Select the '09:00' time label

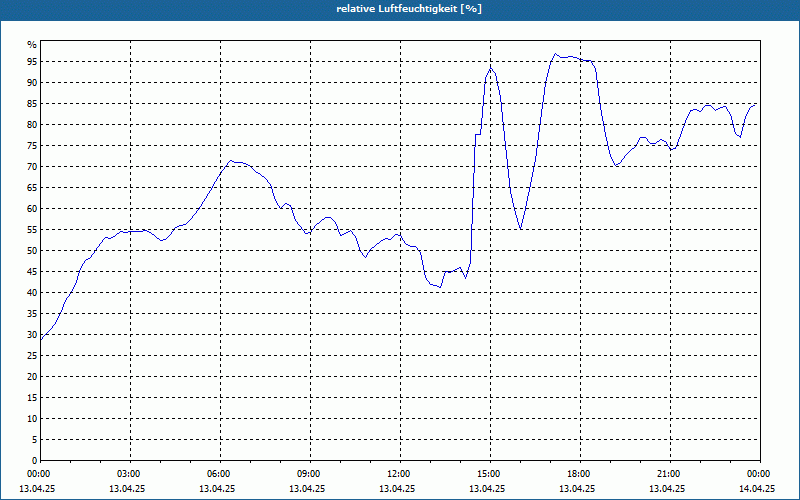pos(309,474)
